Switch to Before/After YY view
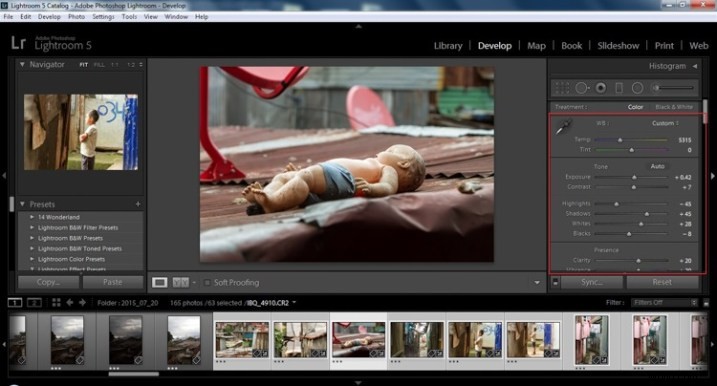Viewport: 717px width, 386px height. (181, 282)
